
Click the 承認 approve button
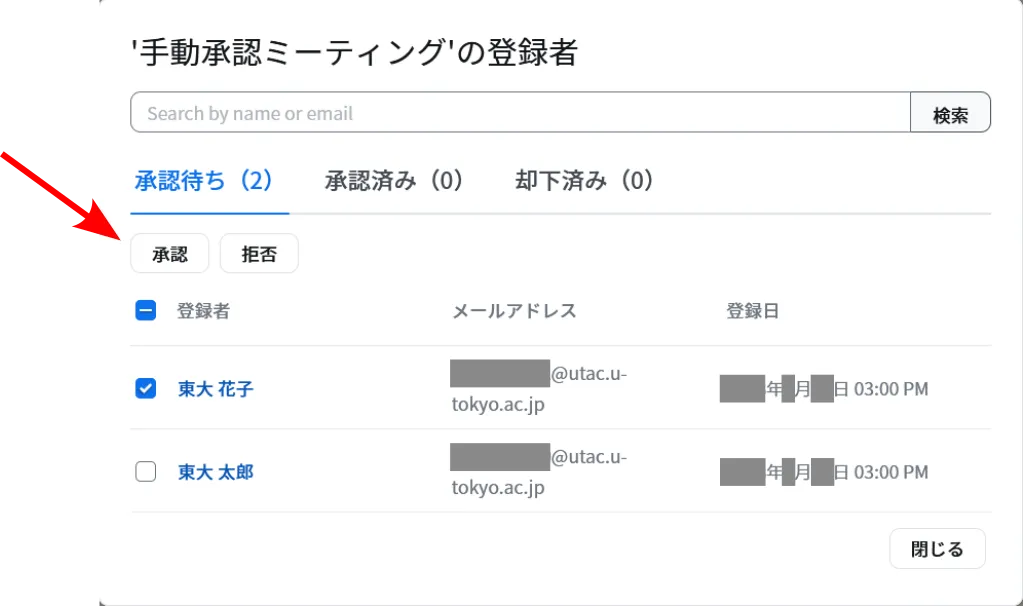(170, 254)
